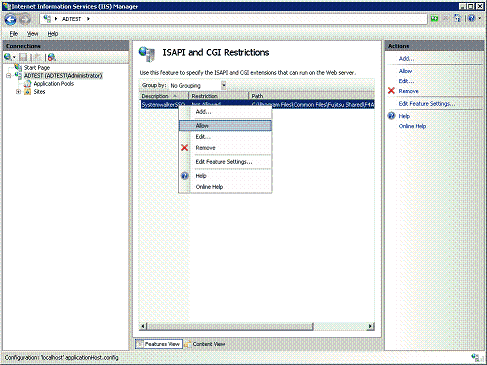Click the help question mark icon in top toolbar

point(471,18)
